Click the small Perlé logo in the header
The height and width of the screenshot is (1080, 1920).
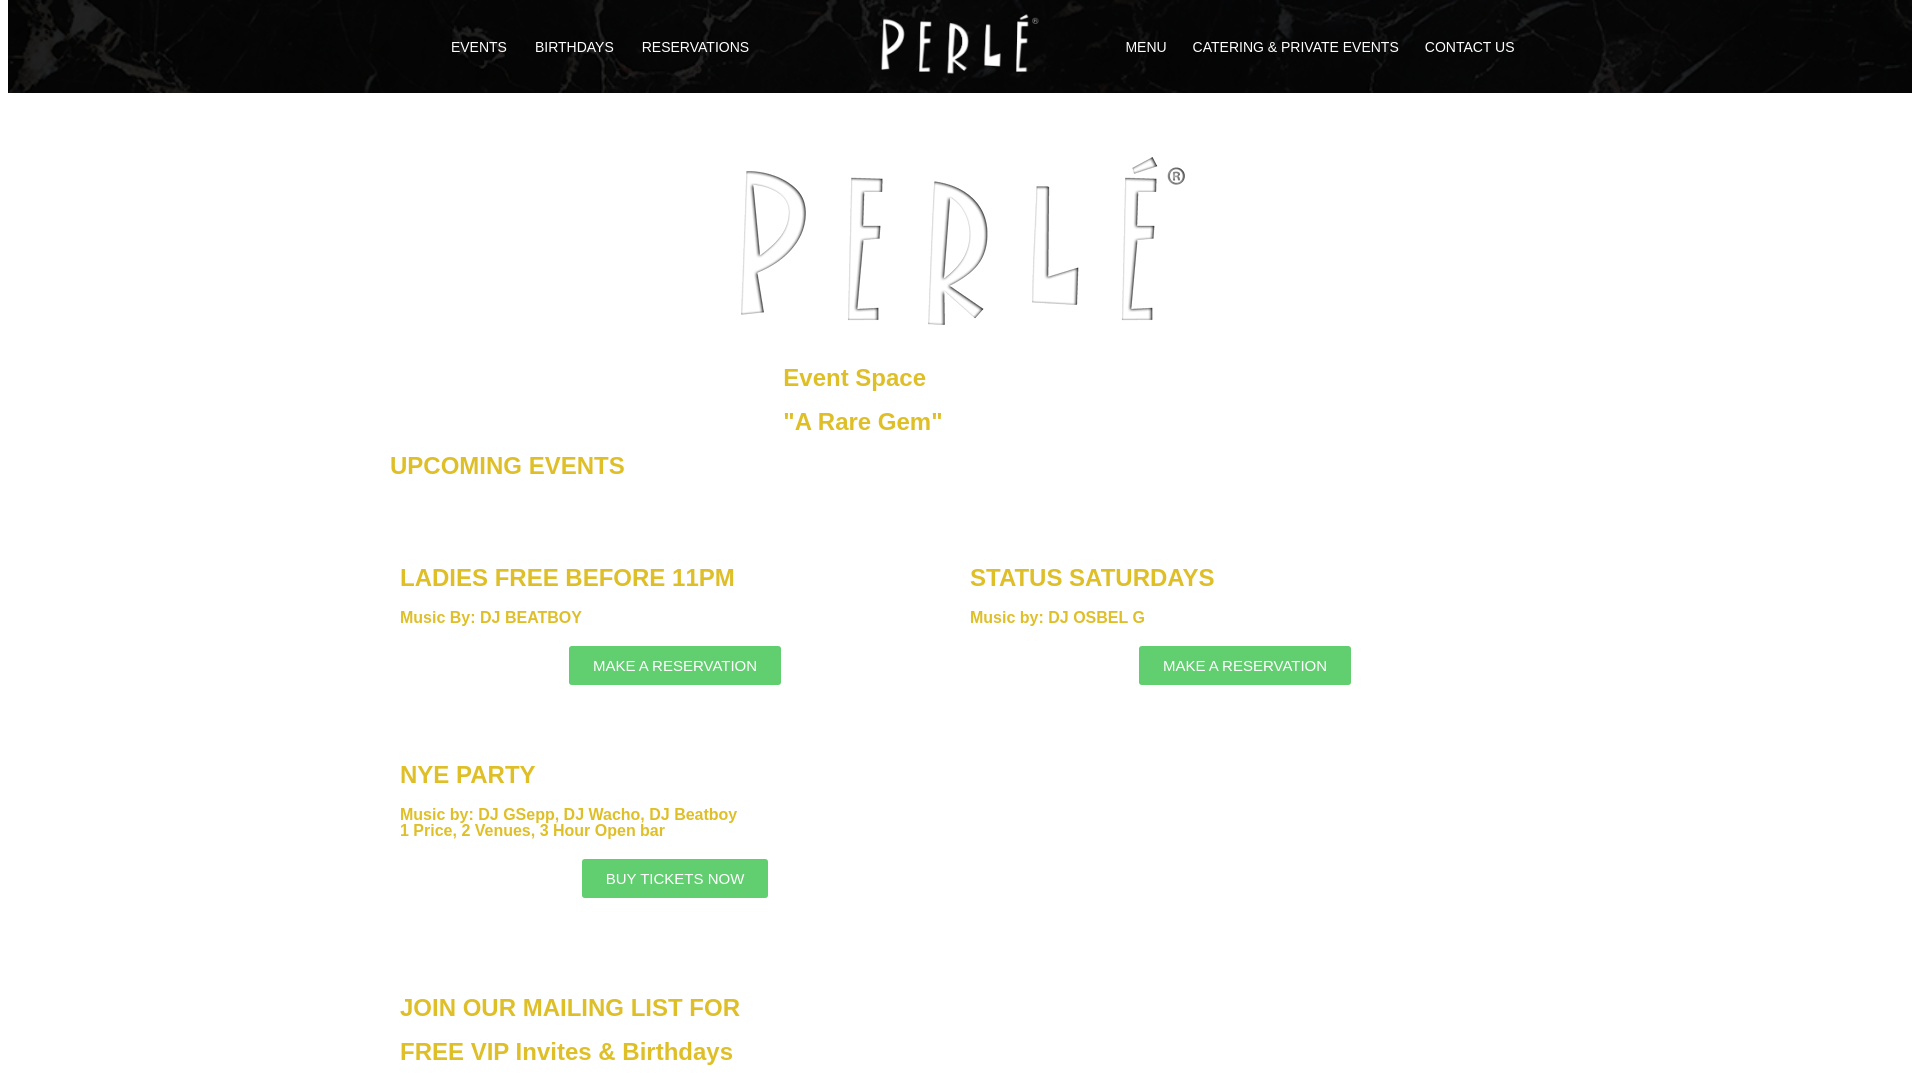tap(958, 45)
